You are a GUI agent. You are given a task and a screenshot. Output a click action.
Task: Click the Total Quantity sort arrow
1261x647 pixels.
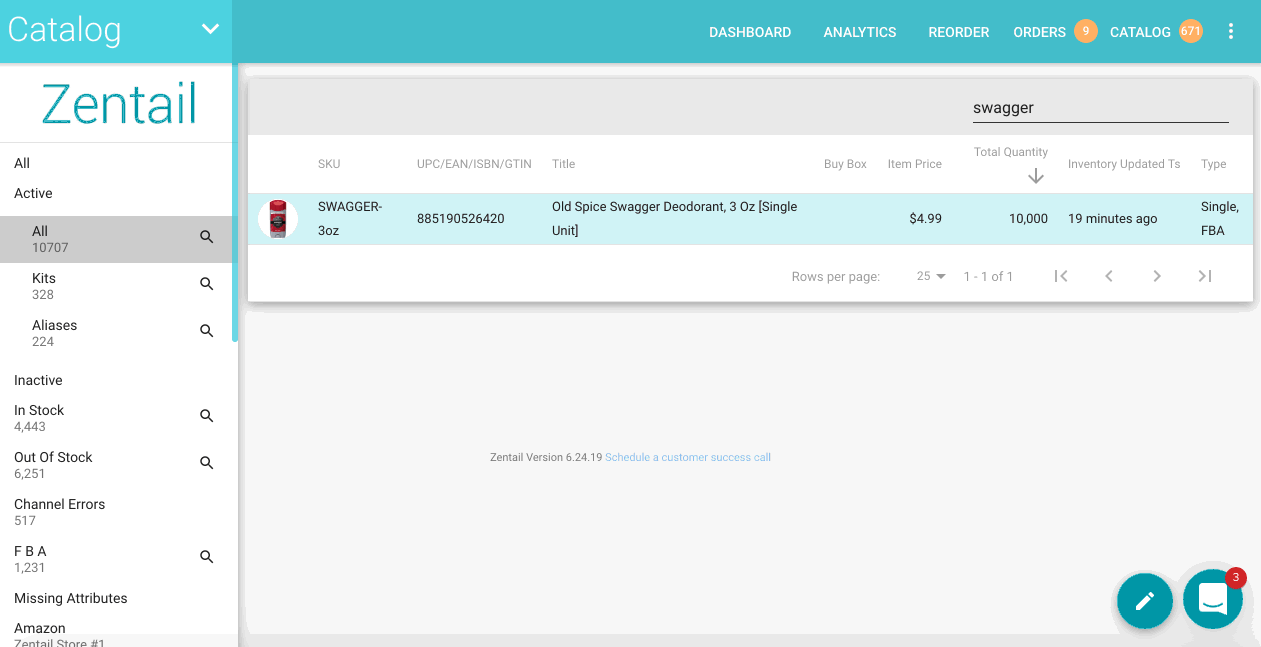[x=1036, y=176]
